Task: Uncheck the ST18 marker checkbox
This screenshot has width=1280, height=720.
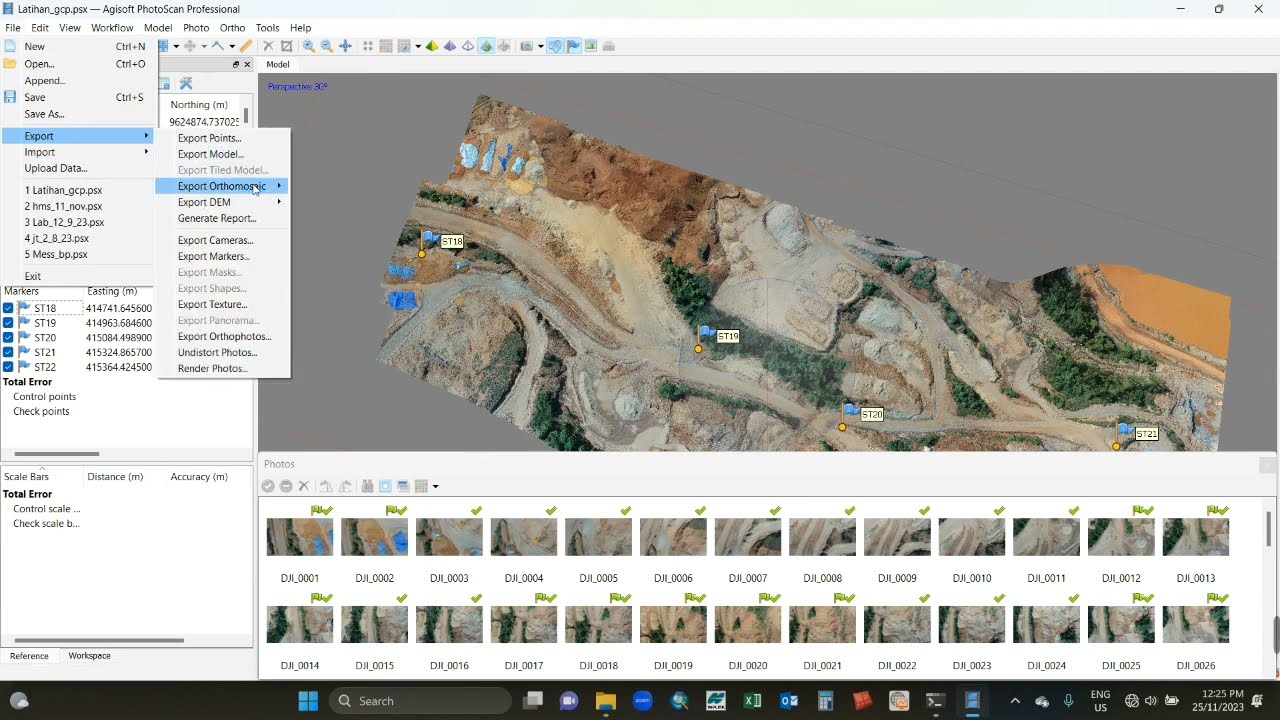Action: click(x=8, y=308)
